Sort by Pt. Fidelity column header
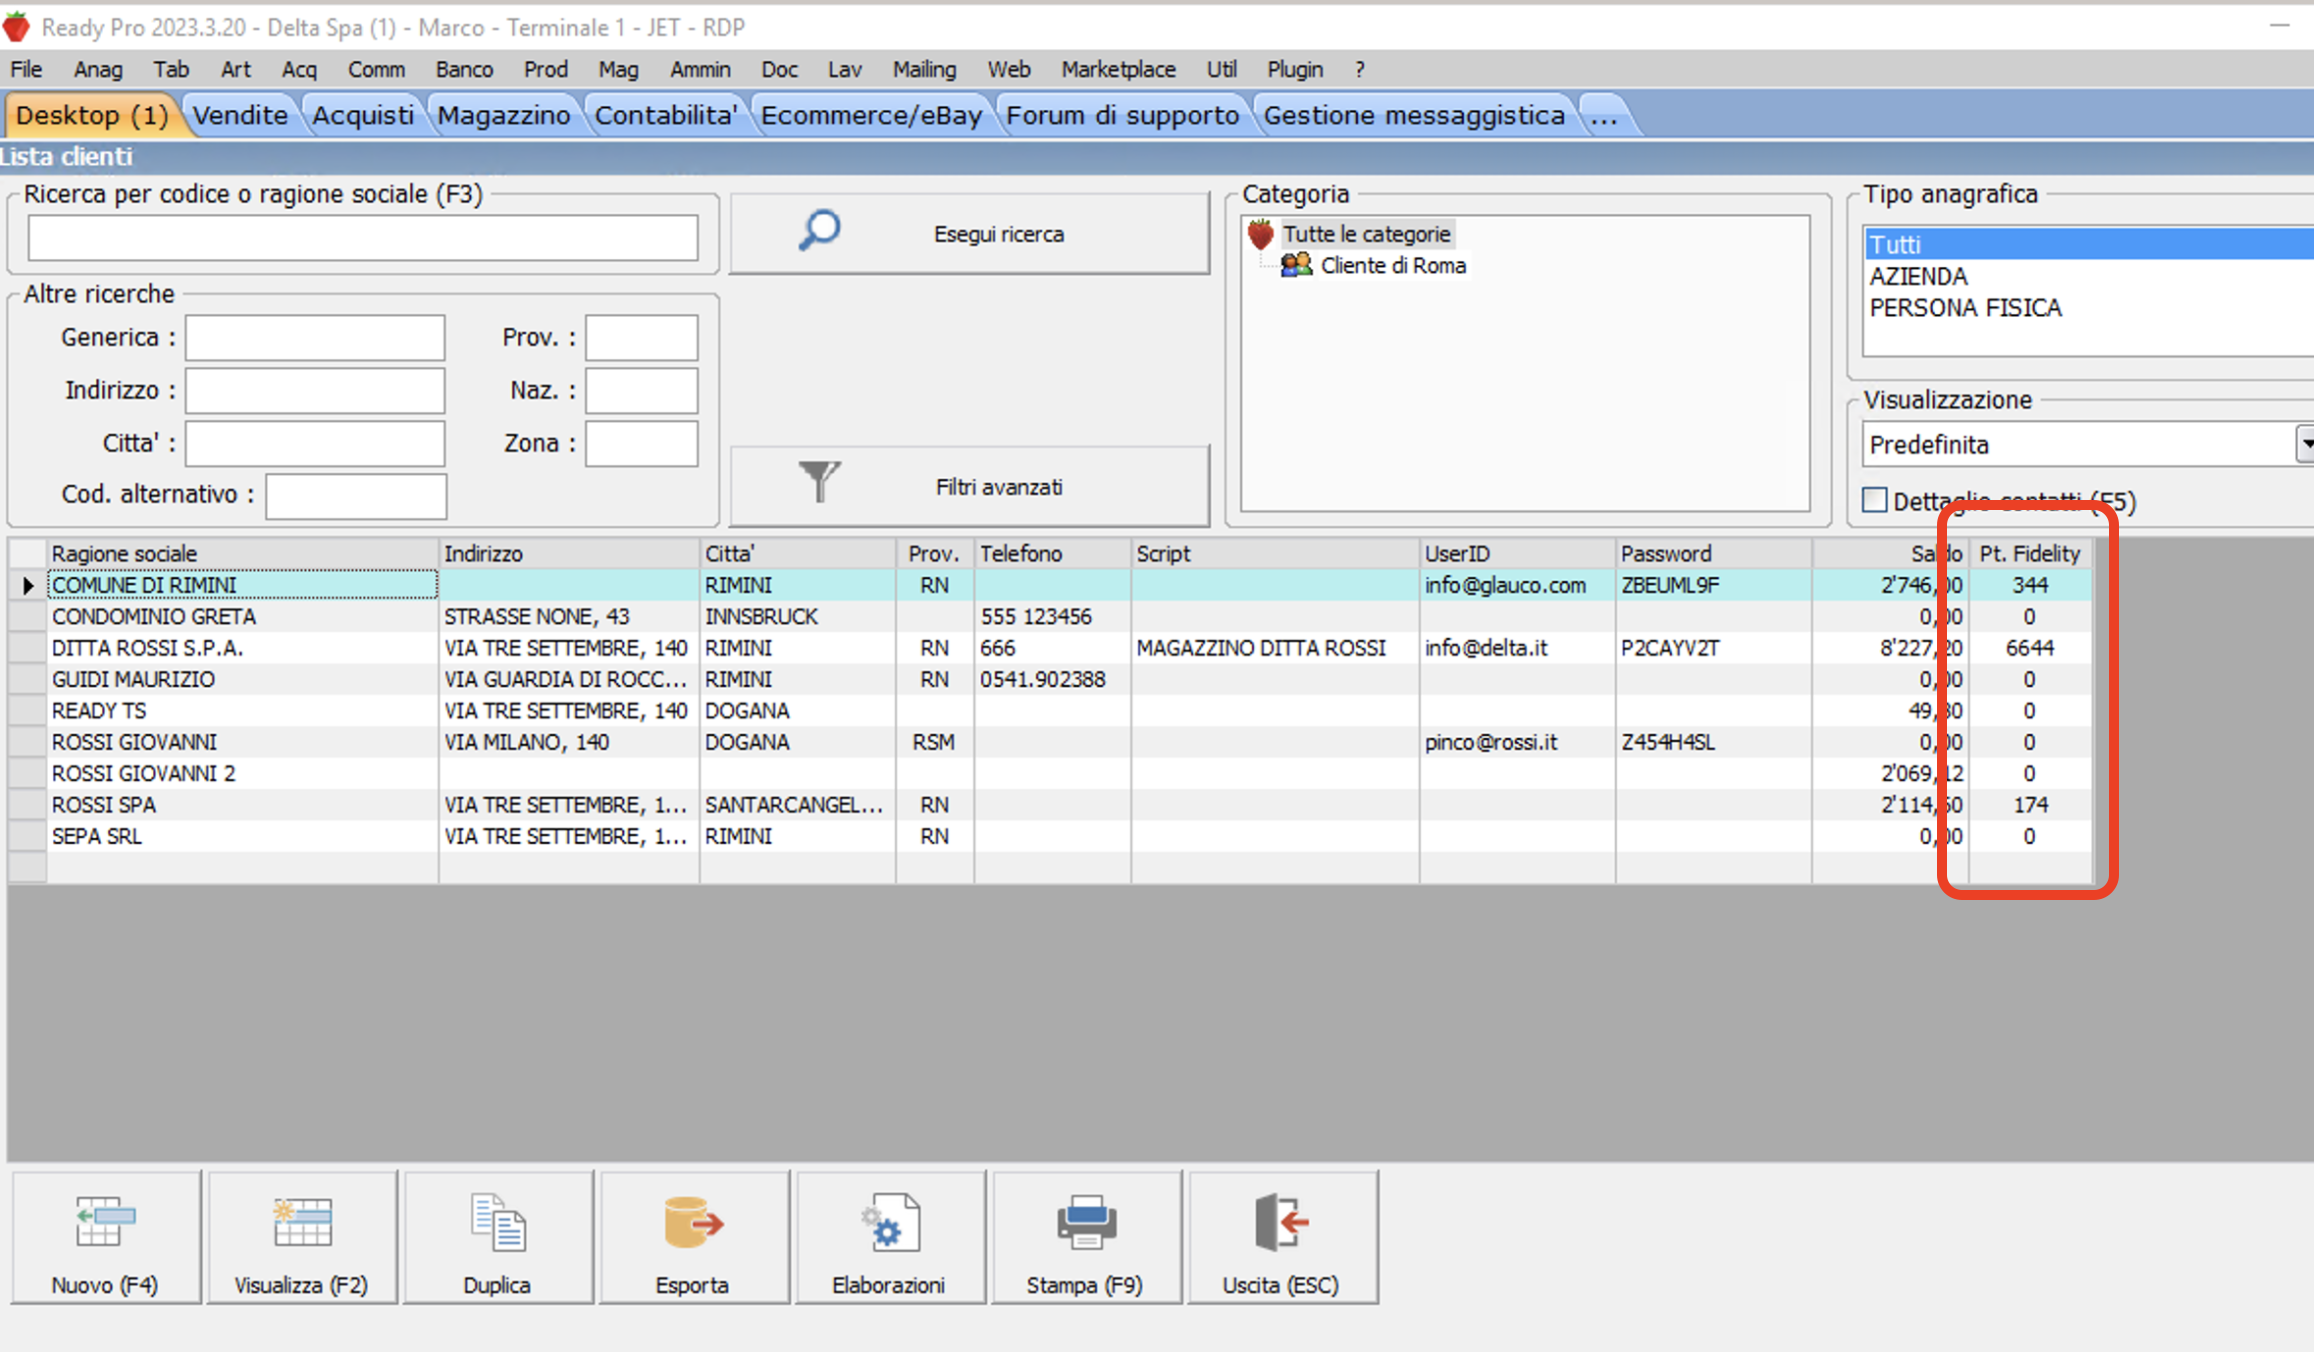 point(2030,553)
